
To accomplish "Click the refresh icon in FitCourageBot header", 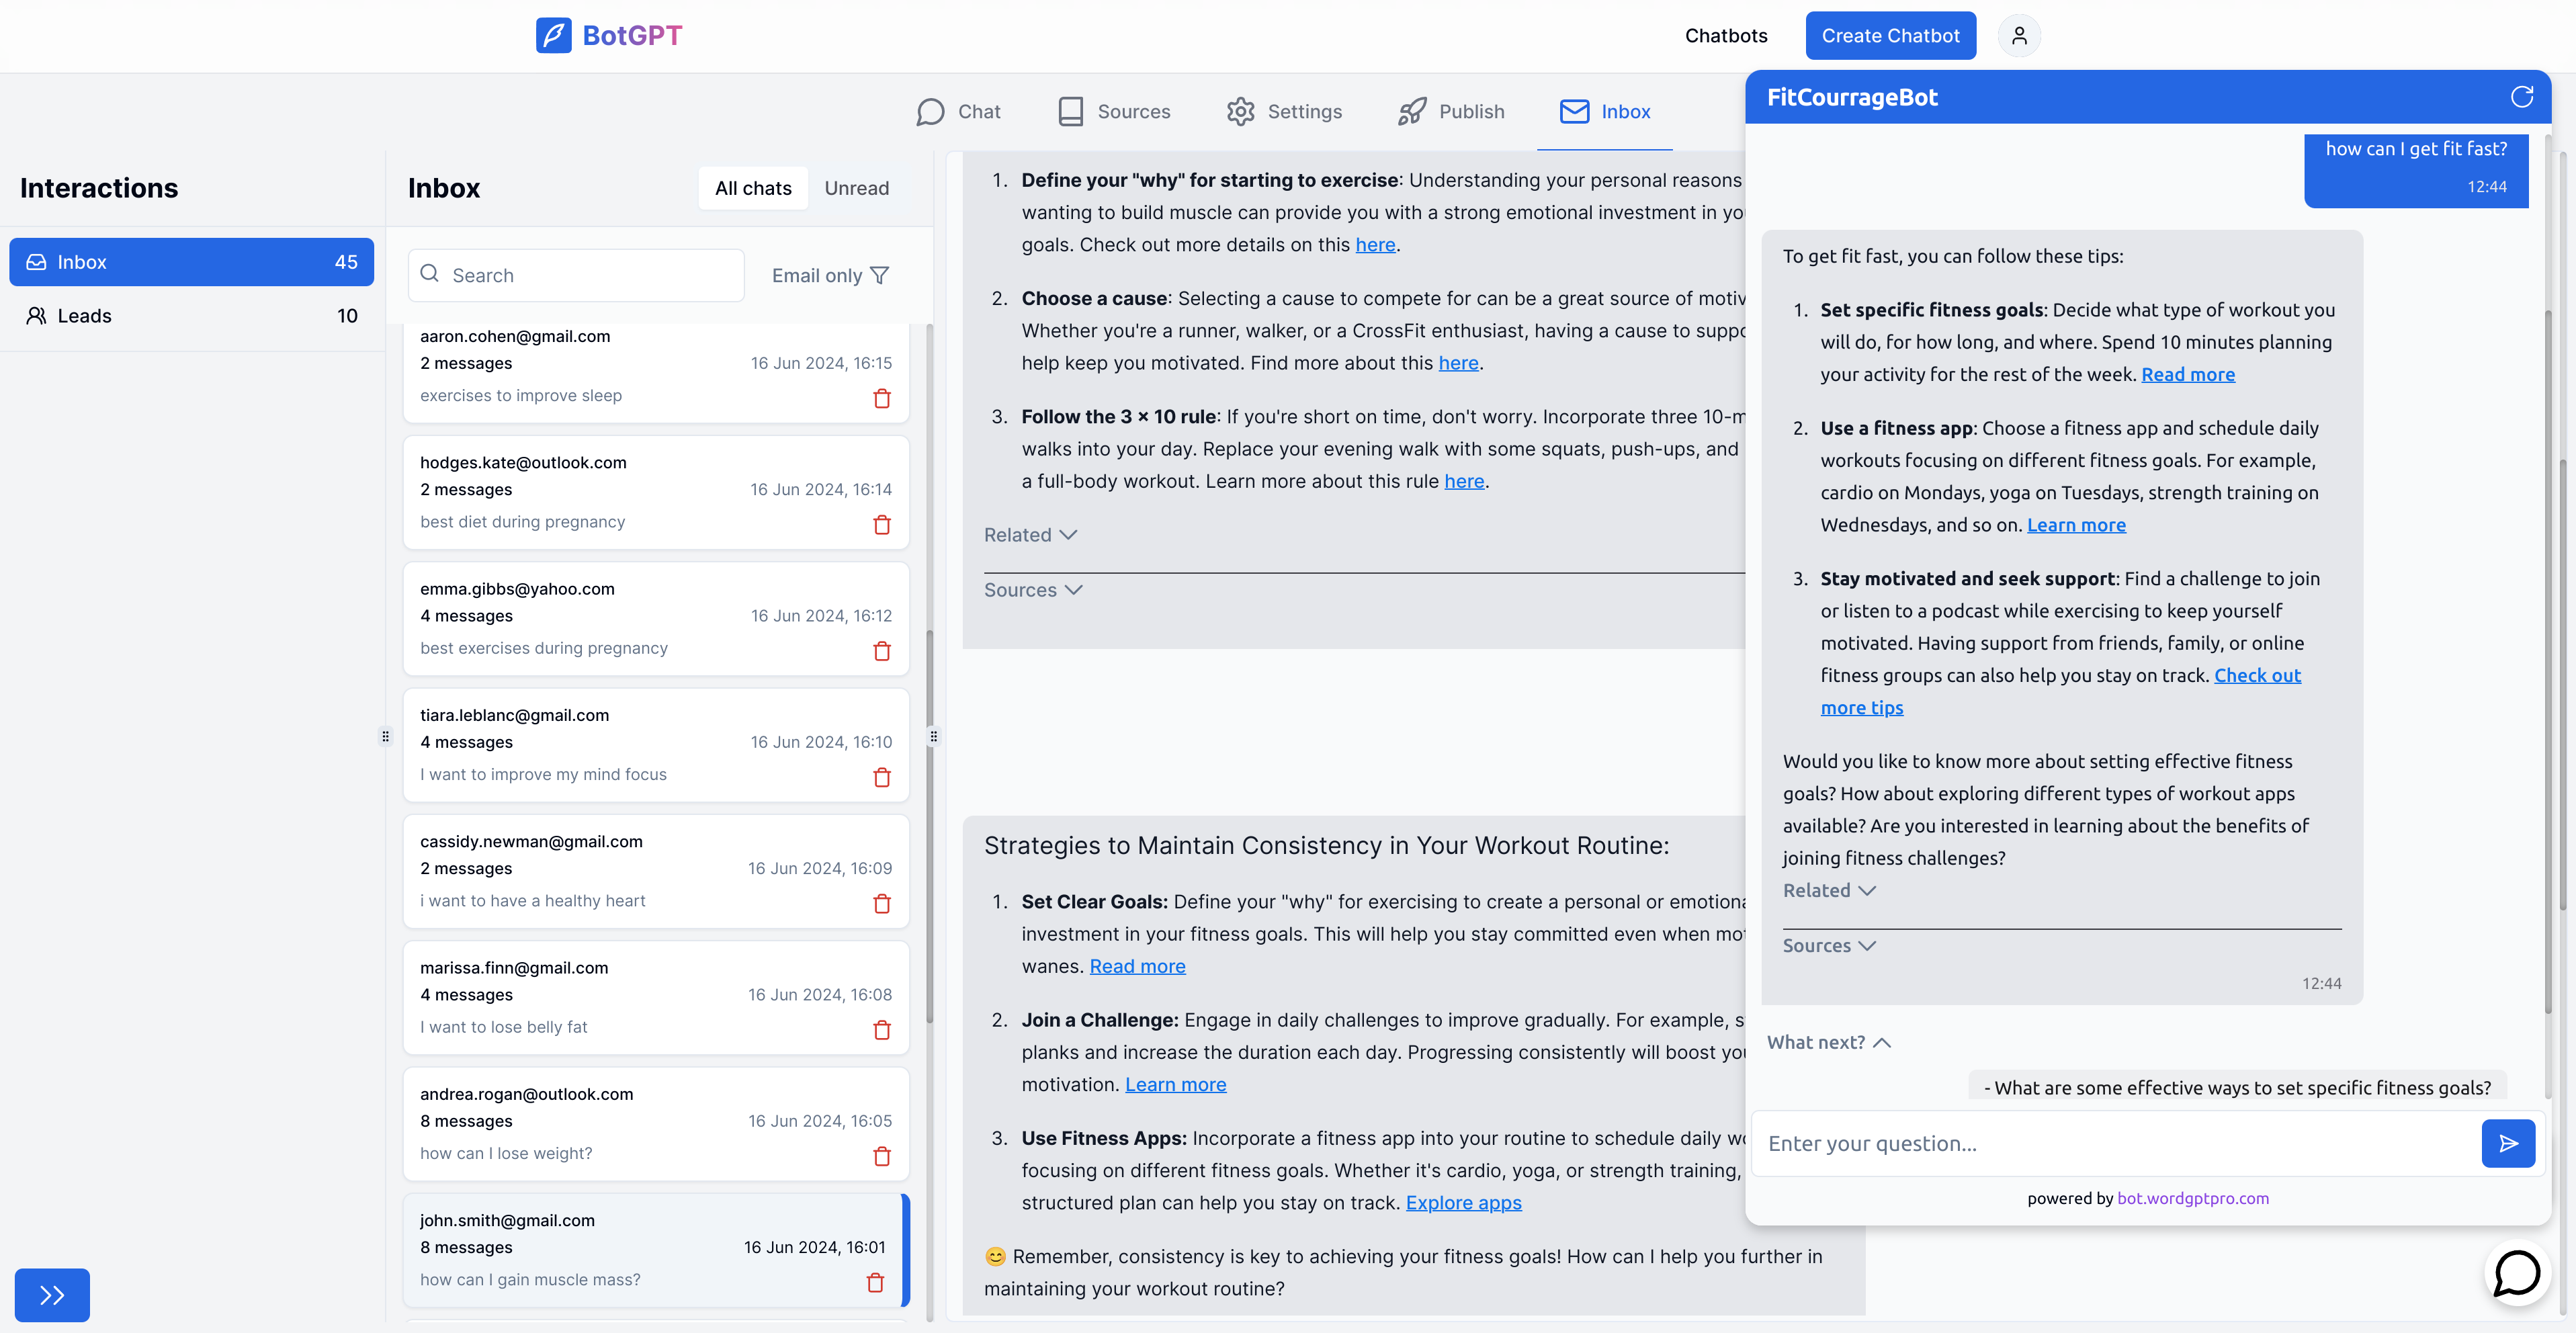I will (x=2521, y=97).
